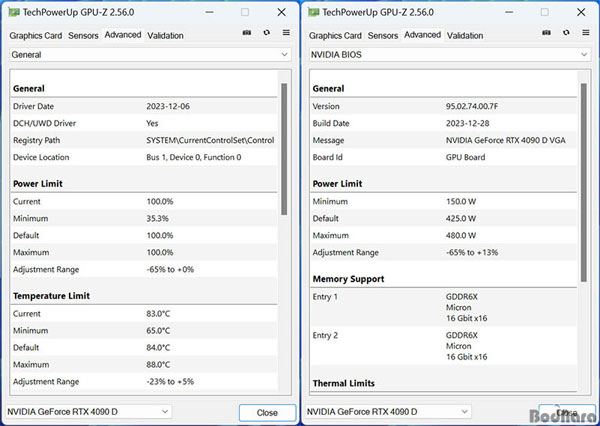Select Advanced tab in left window
This screenshot has height=426, width=600.
point(123,35)
